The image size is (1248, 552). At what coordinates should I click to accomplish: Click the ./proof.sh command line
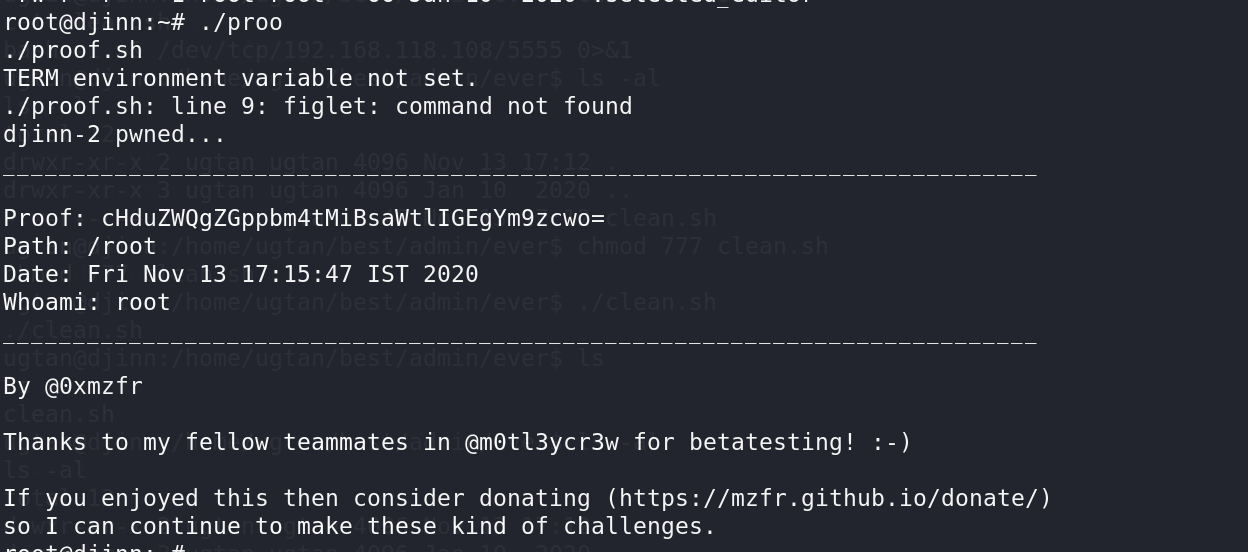(73, 50)
